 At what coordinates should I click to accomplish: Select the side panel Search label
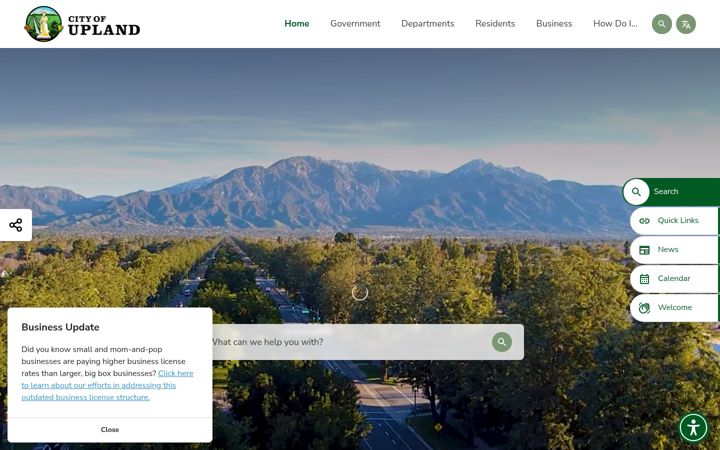[x=666, y=191]
